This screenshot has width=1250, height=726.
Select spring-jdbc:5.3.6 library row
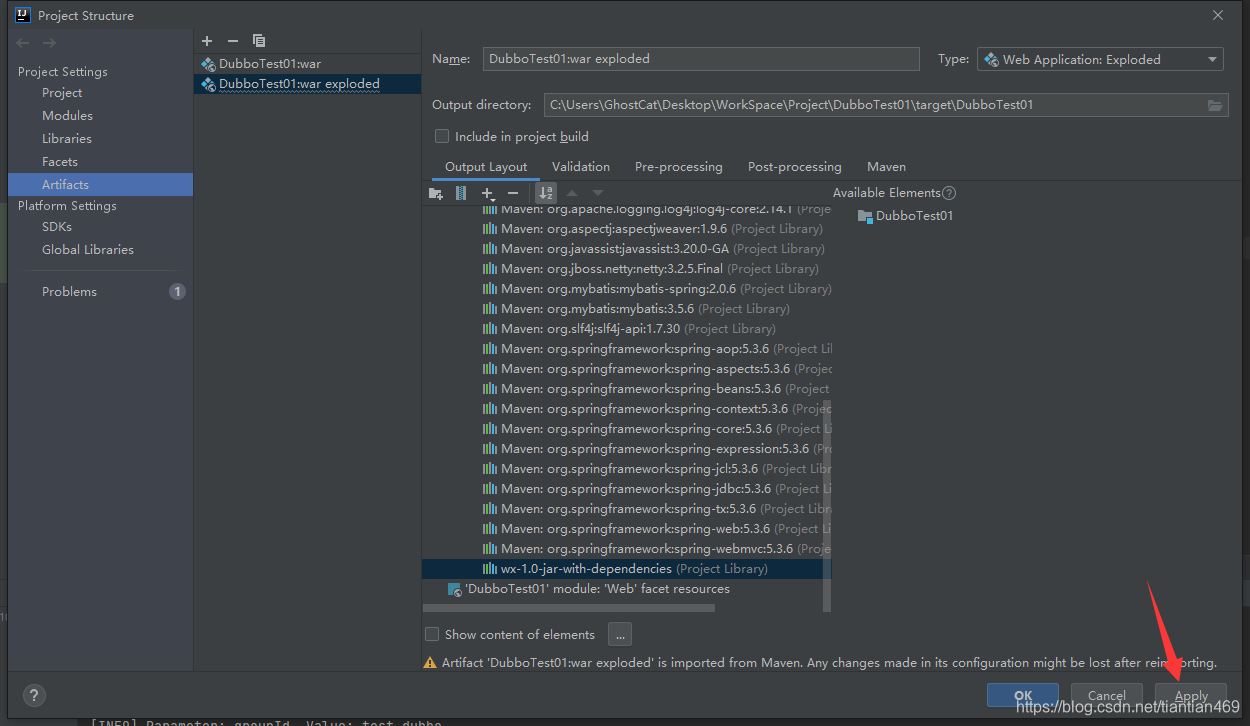click(x=626, y=489)
